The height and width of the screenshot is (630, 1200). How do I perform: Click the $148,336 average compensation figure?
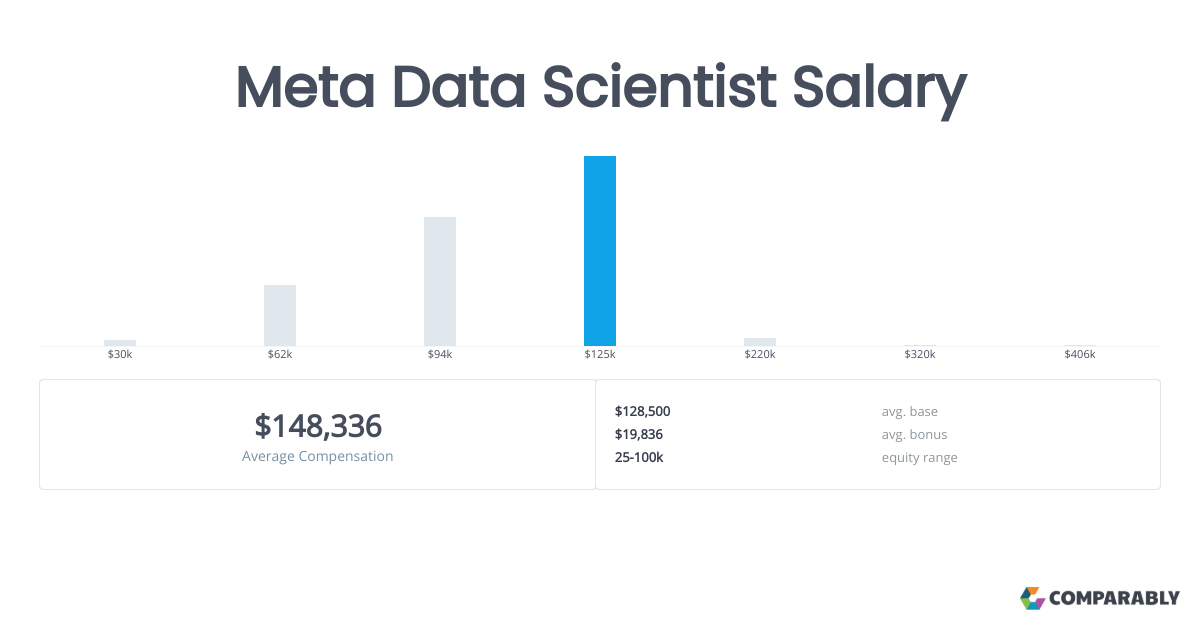point(318,426)
